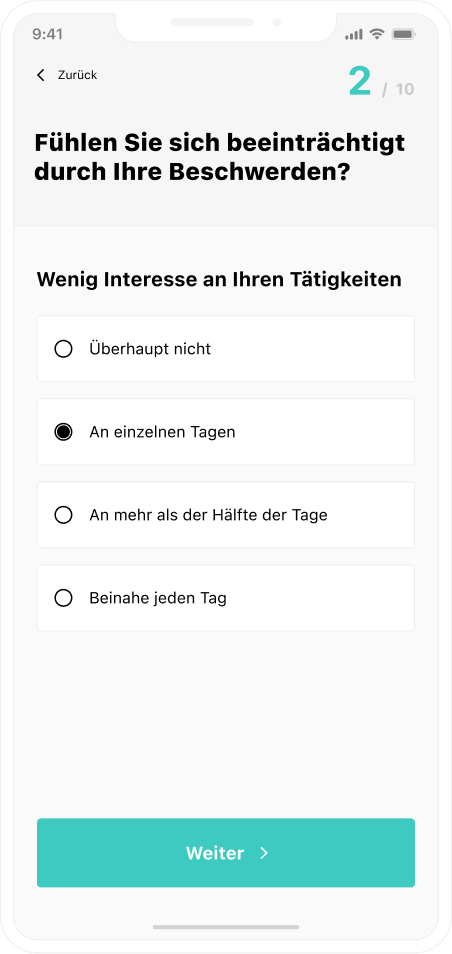The image size is (452, 954).
Task: Choose An mehr als der Hälfte radio
Action: 63,515
